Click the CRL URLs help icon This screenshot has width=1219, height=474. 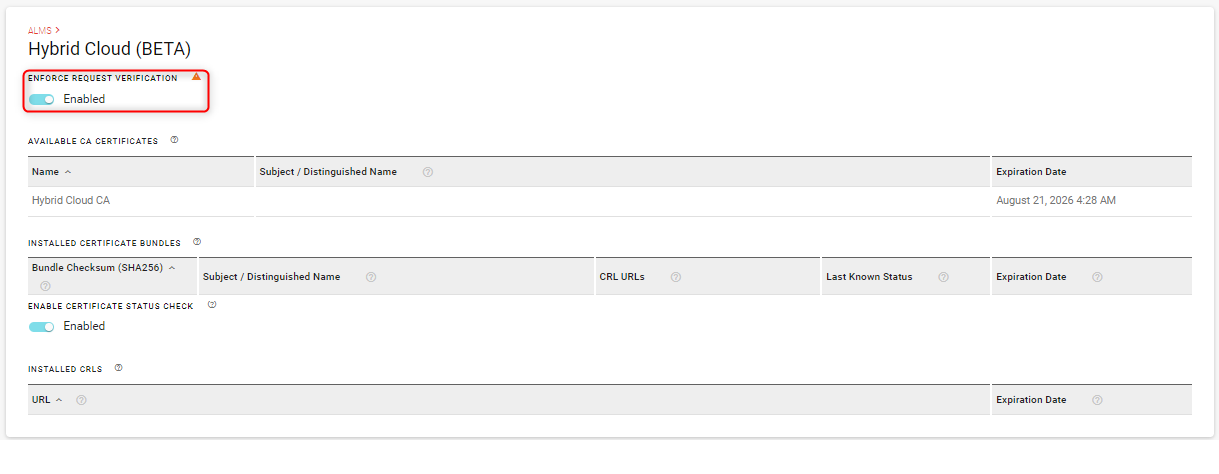pos(676,277)
